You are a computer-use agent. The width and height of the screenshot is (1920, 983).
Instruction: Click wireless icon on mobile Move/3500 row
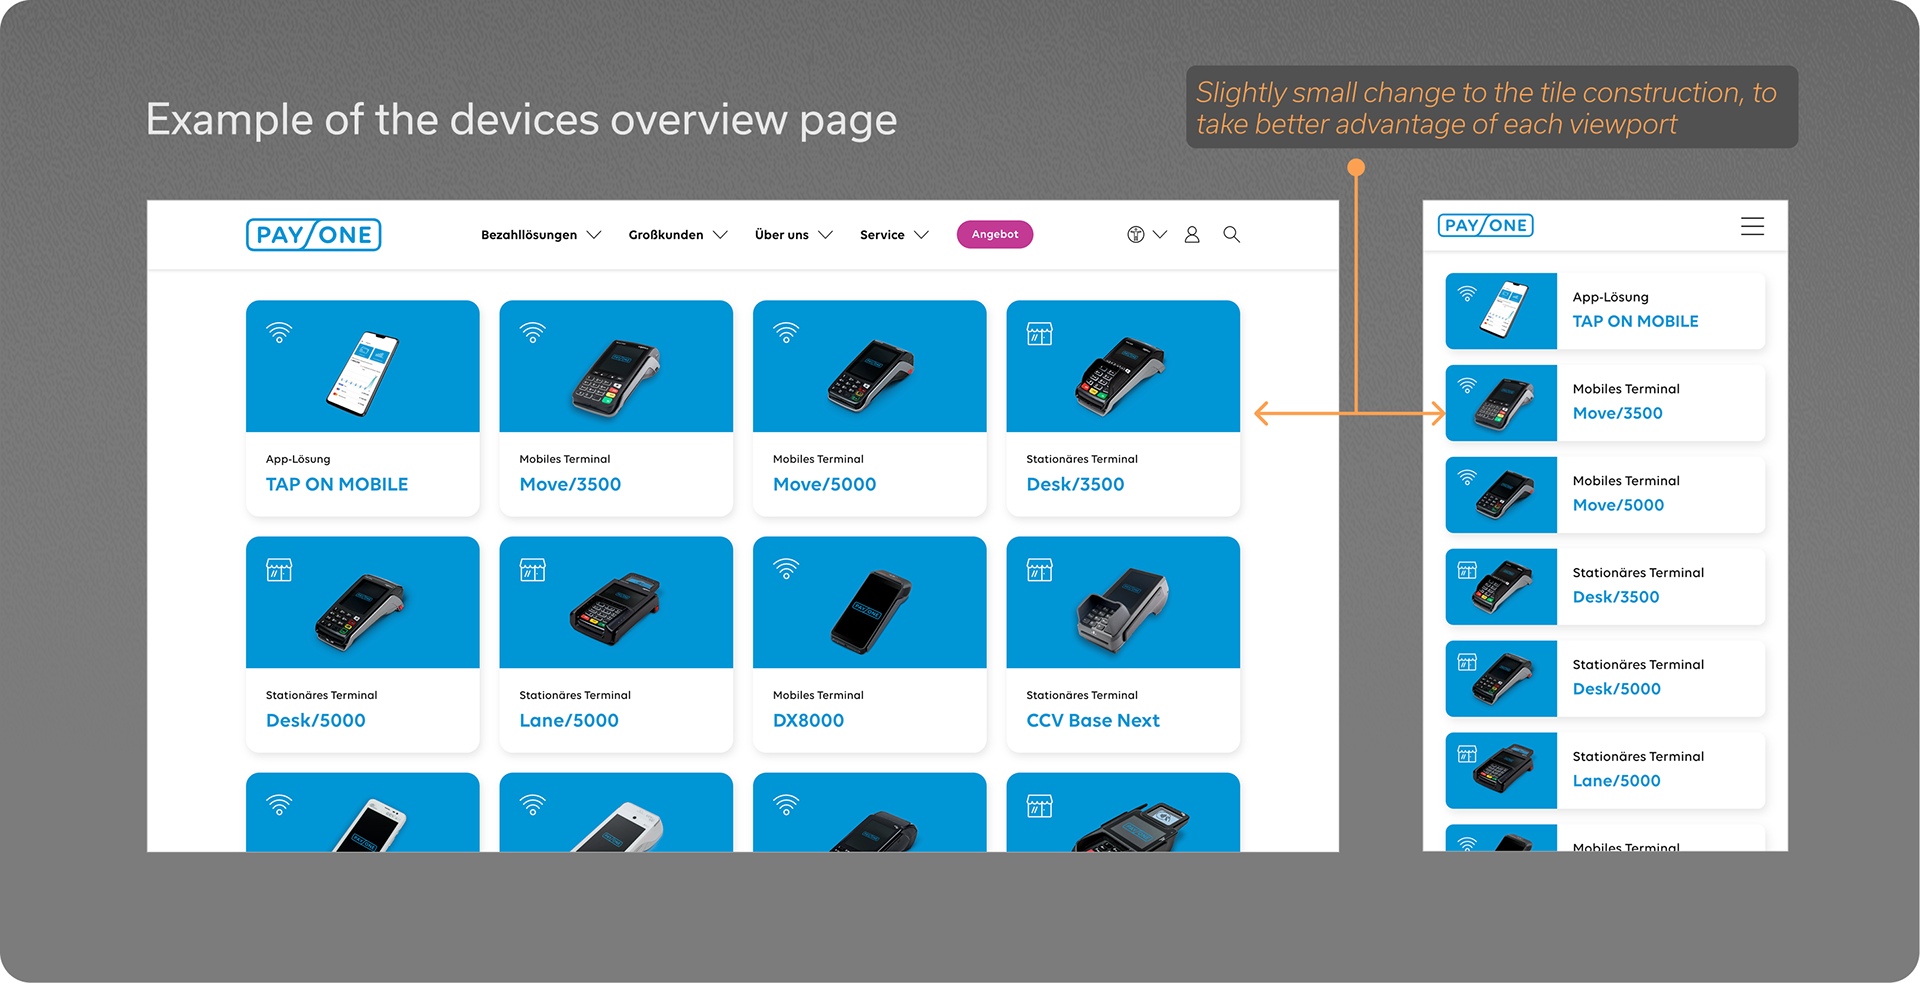pyautogui.click(x=1467, y=386)
